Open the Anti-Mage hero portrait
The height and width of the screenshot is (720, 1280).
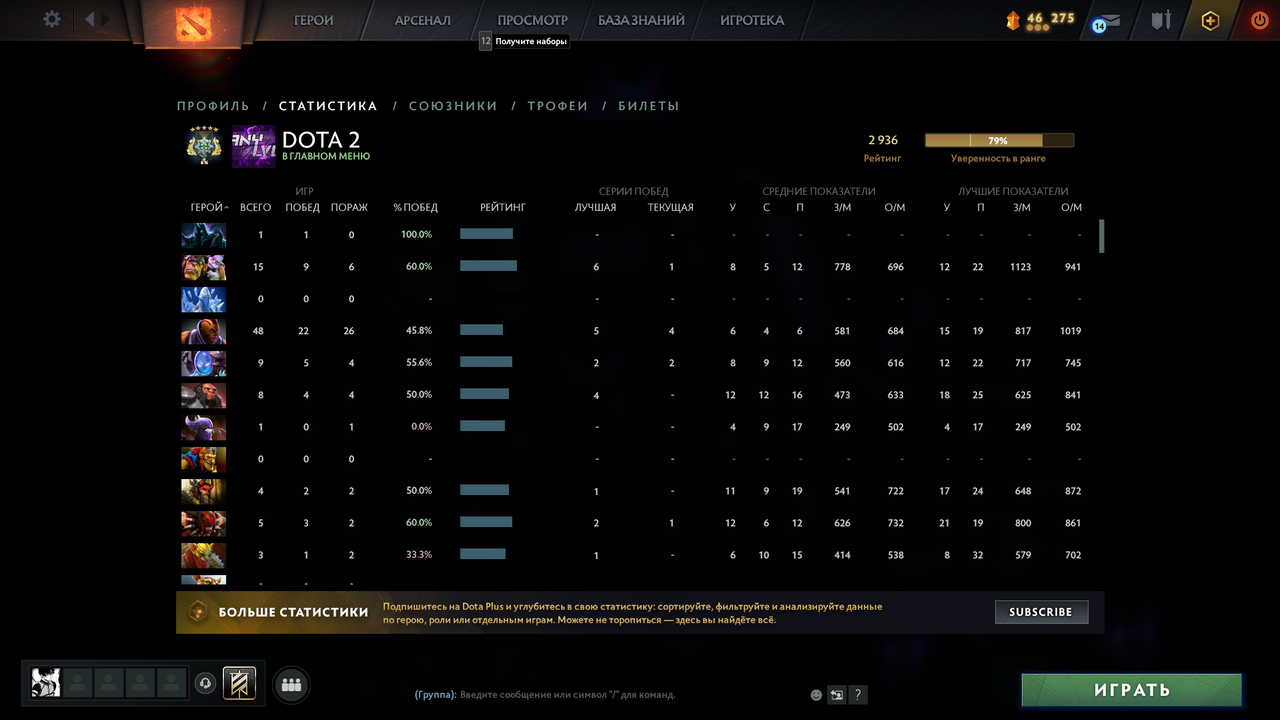(x=203, y=331)
